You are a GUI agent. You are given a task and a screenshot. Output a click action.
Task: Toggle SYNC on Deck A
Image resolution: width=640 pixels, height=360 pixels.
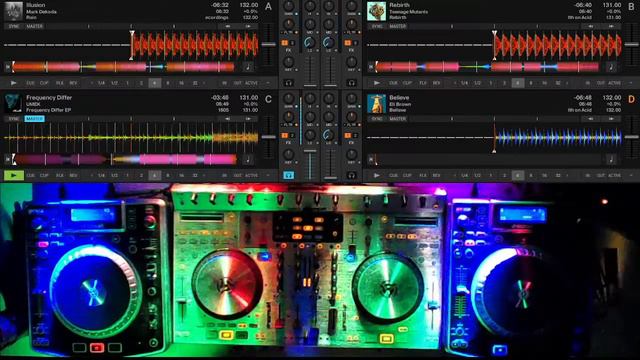point(14,26)
